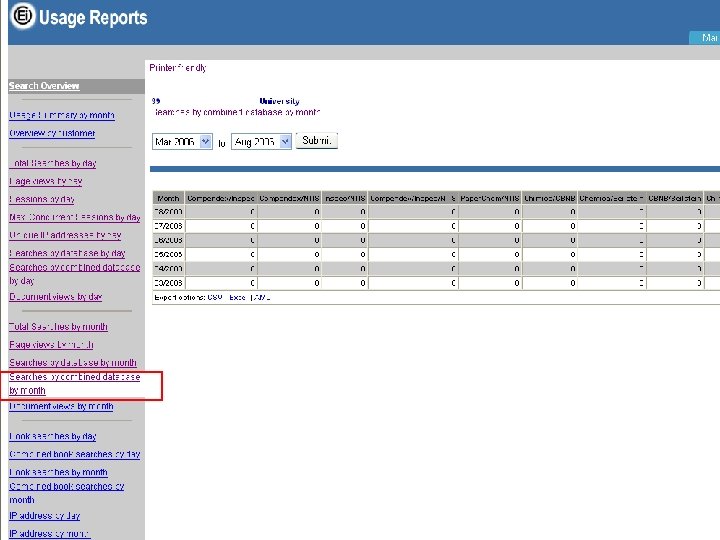Viewport: 720px width, 540px height.
Task: Open Searches by database by month report
Action: [73, 362]
